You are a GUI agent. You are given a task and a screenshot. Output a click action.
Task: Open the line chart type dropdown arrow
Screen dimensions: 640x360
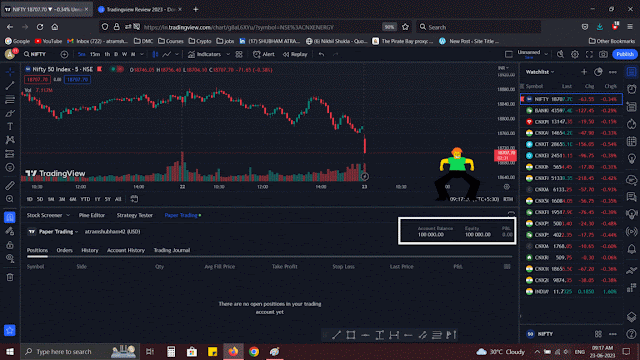point(177,54)
